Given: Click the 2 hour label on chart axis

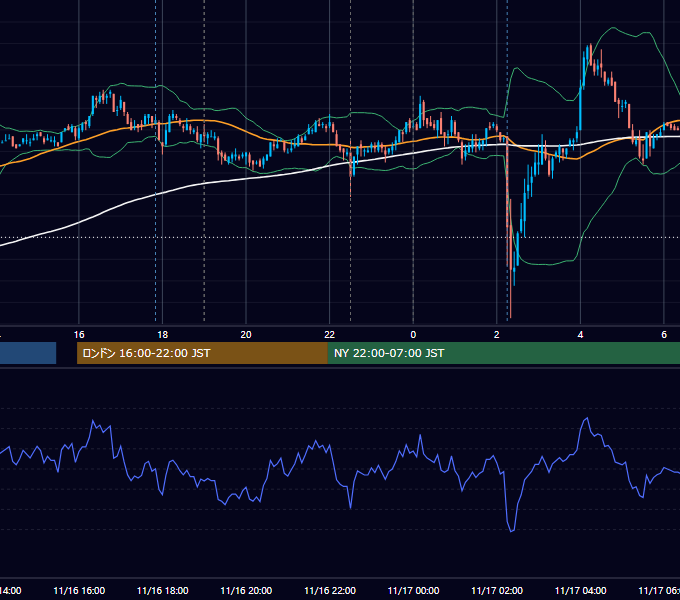Looking at the screenshot, I should (x=497, y=335).
